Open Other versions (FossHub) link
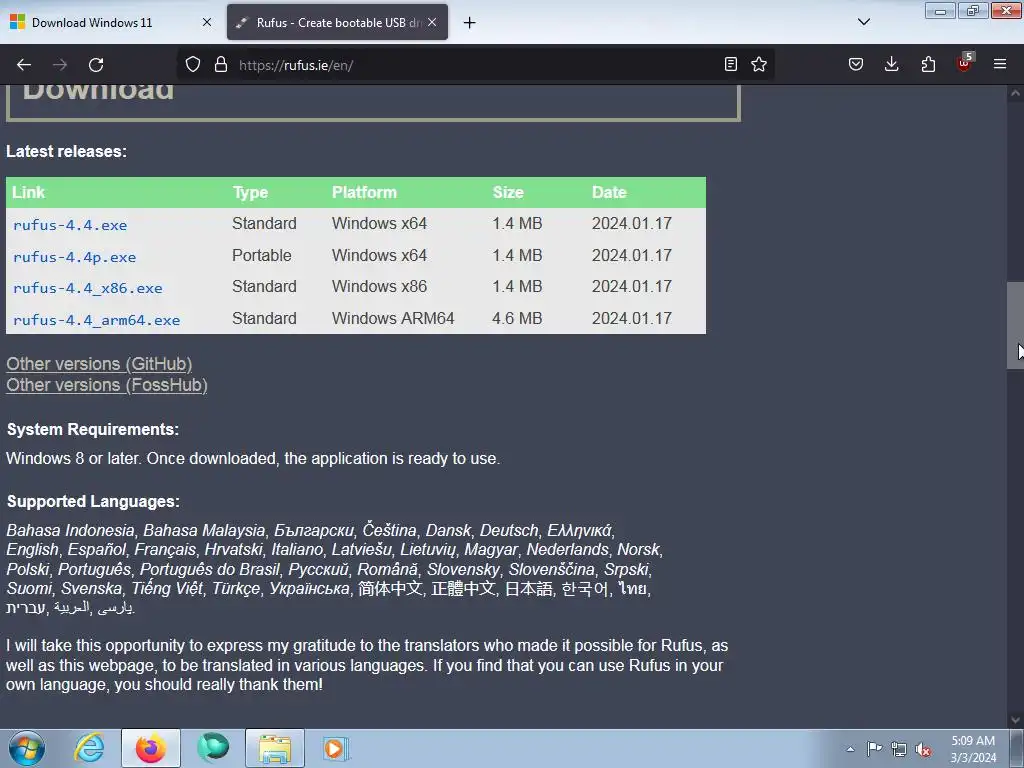This screenshot has height=768, width=1024. click(107, 385)
